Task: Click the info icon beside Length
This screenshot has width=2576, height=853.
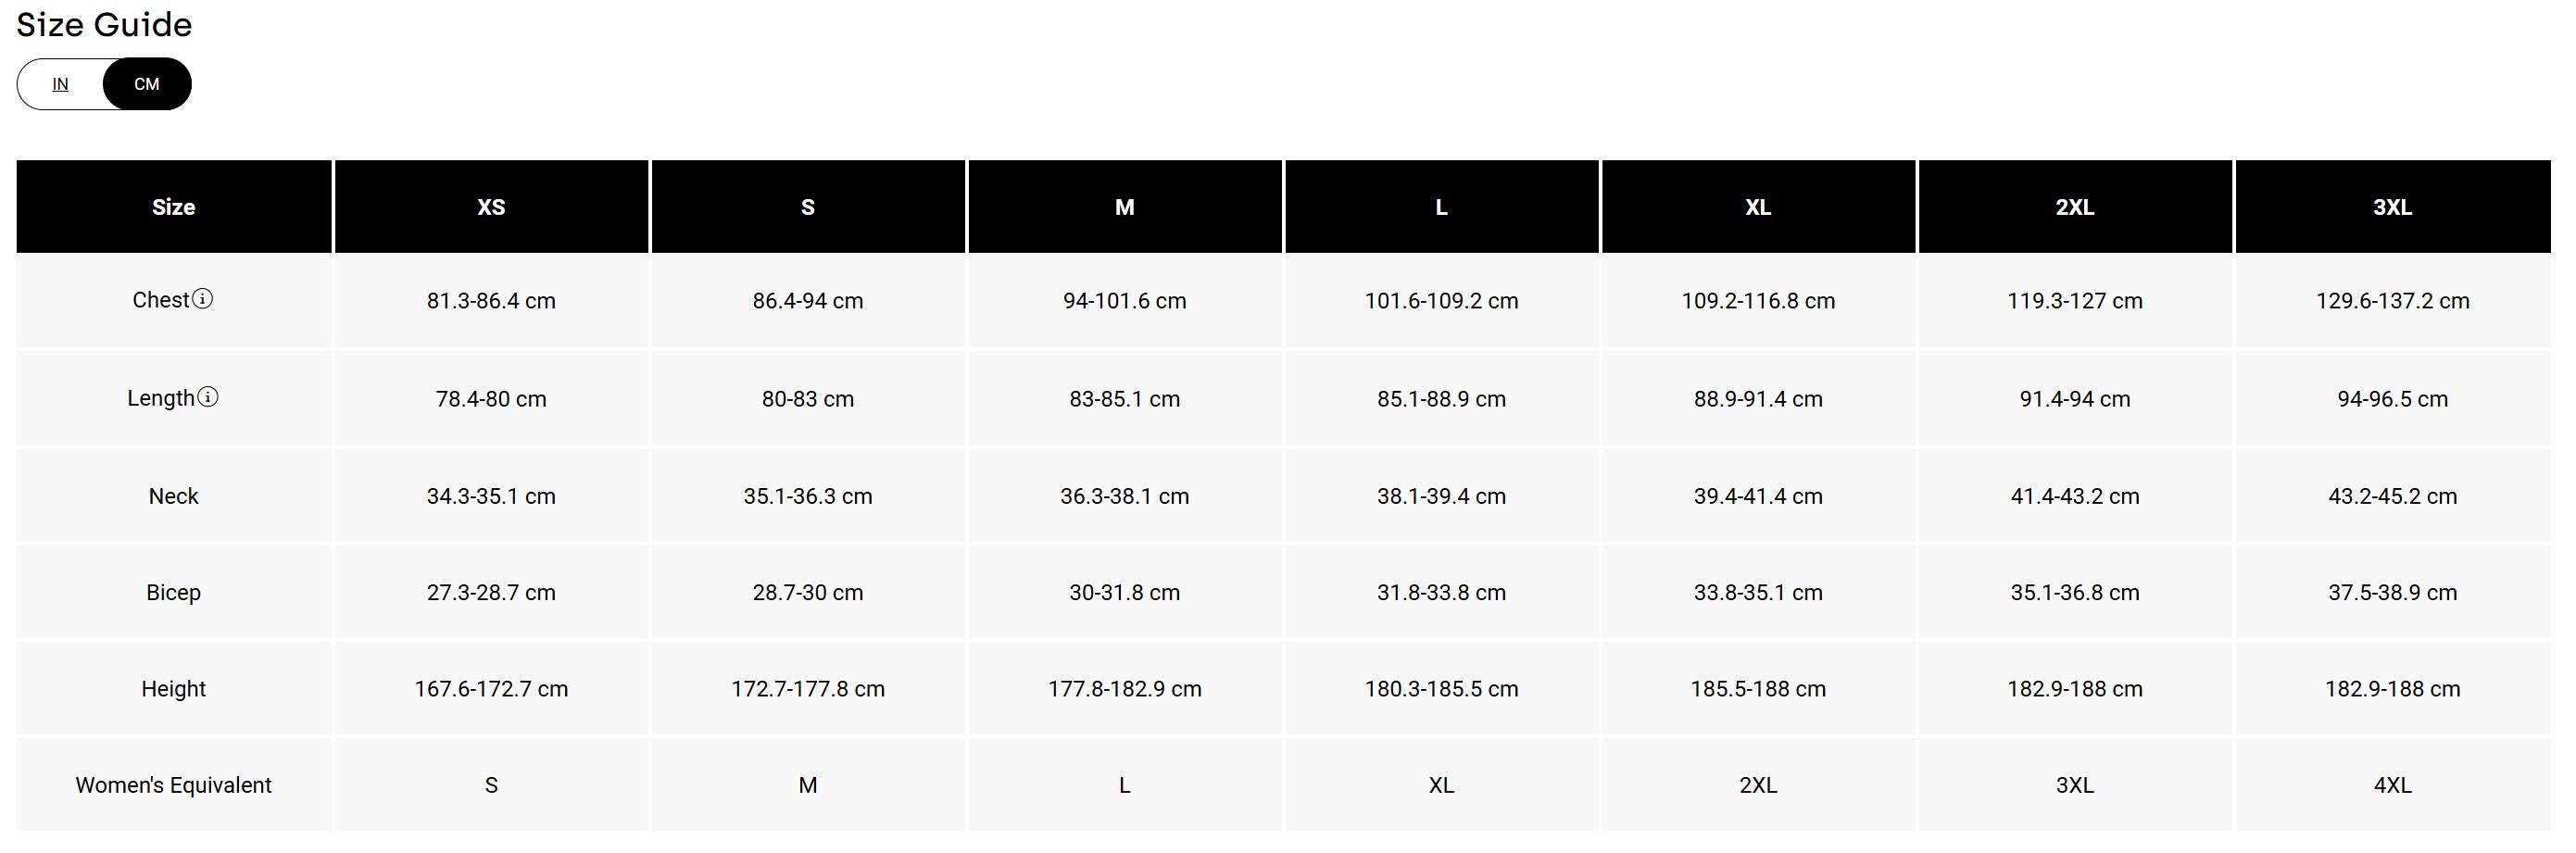Action: [x=207, y=397]
